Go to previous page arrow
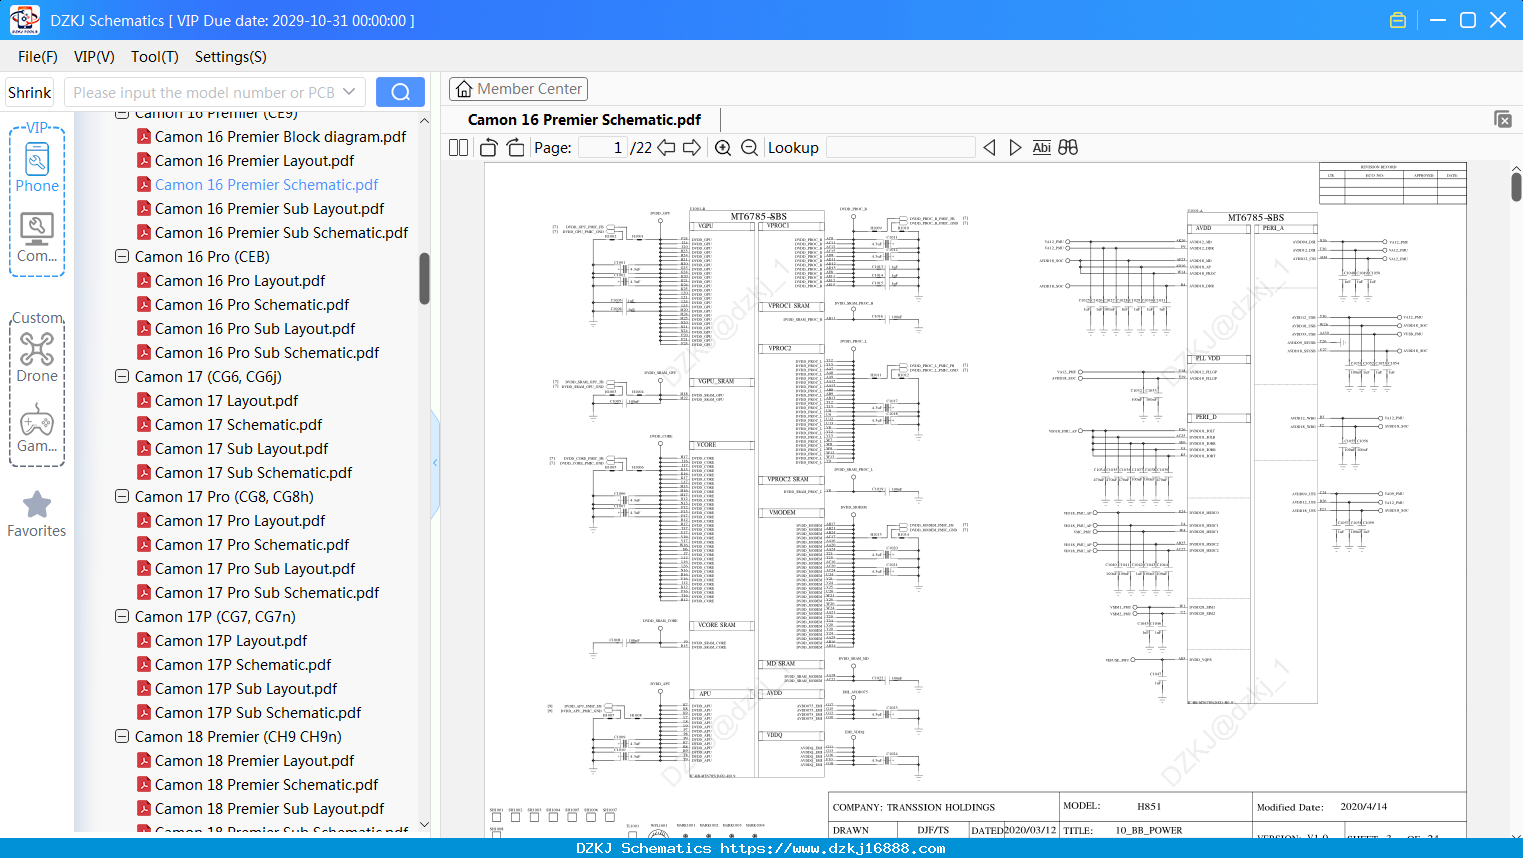Viewport: 1523px width, 858px height. [666, 147]
